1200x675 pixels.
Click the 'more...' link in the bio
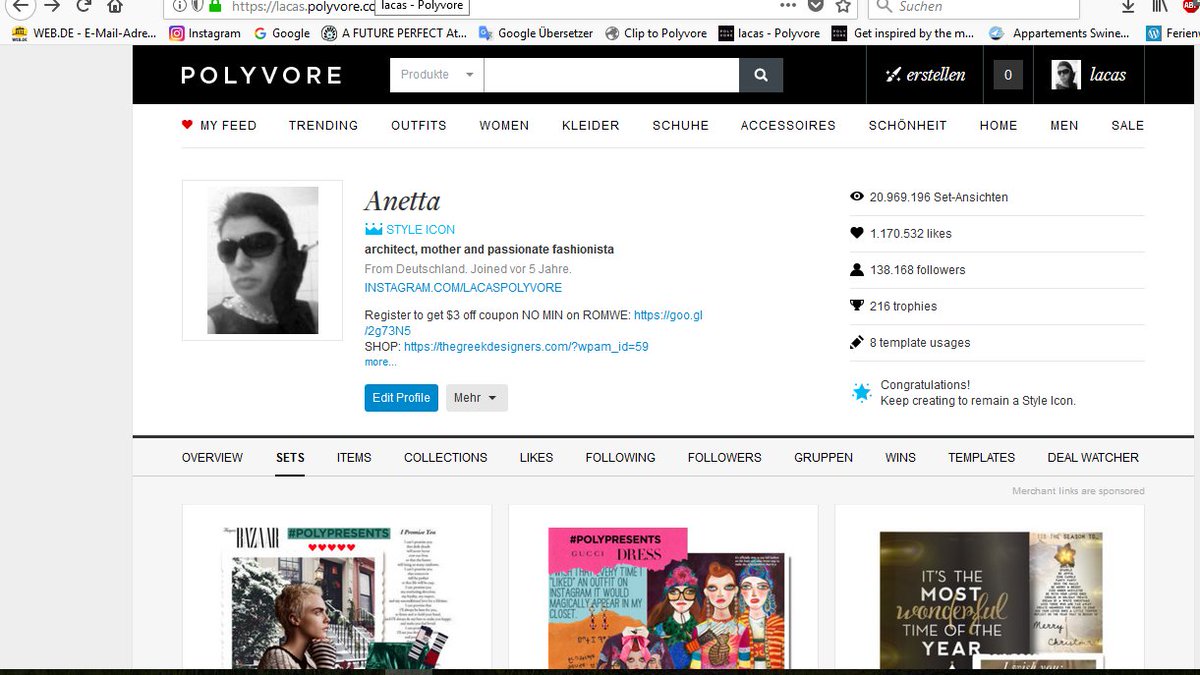coord(380,362)
